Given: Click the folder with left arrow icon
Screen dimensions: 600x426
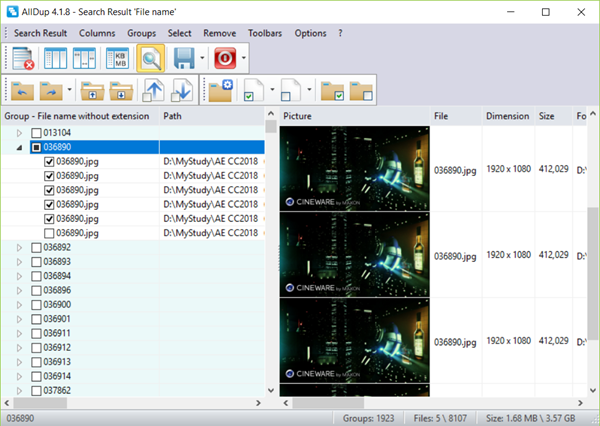Looking at the screenshot, I should coord(22,90).
